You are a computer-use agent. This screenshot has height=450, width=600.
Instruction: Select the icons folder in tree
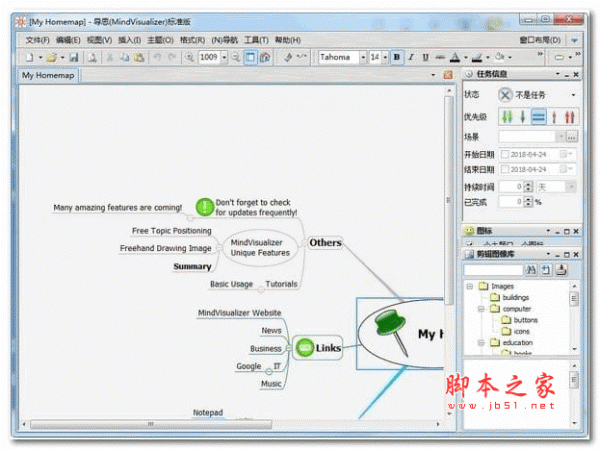[522, 331]
